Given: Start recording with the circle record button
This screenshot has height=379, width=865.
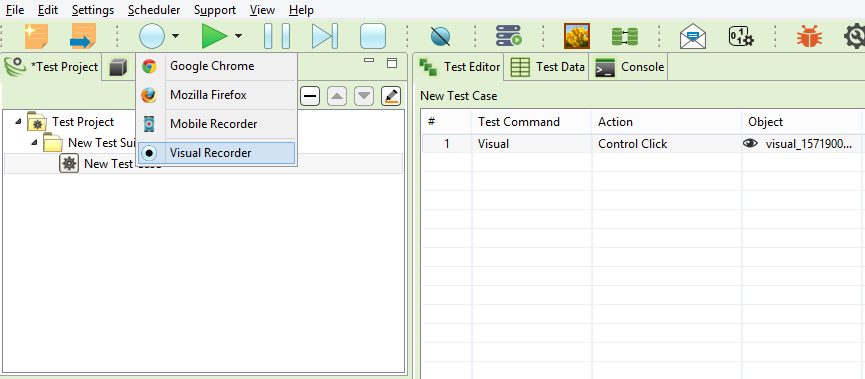Looking at the screenshot, I should click(x=152, y=36).
